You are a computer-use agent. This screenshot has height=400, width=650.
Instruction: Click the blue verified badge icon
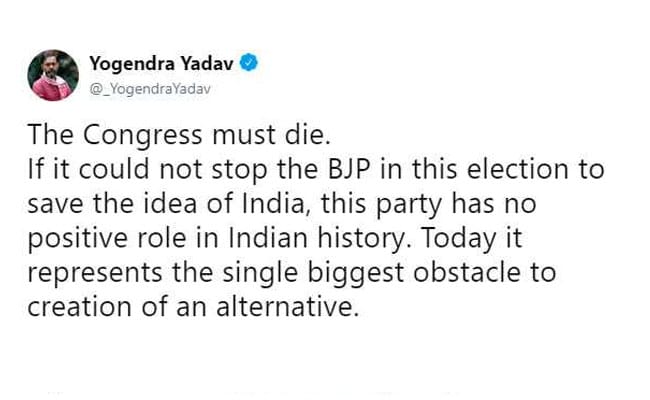click(250, 64)
